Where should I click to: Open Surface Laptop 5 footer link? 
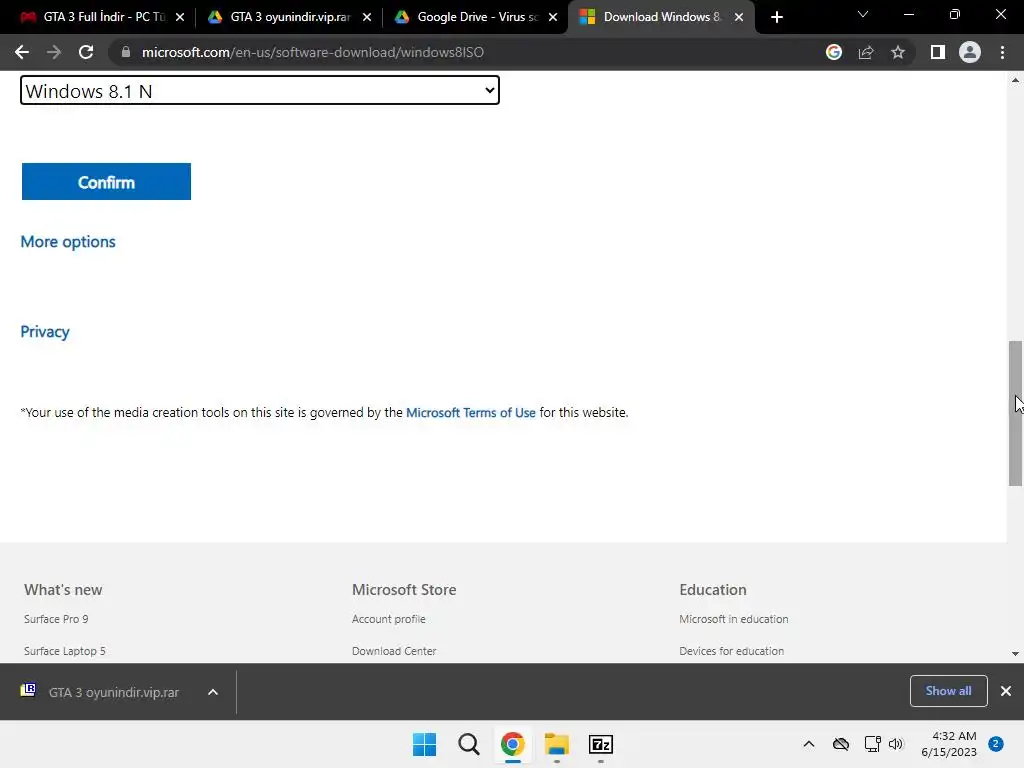[65, 651]
